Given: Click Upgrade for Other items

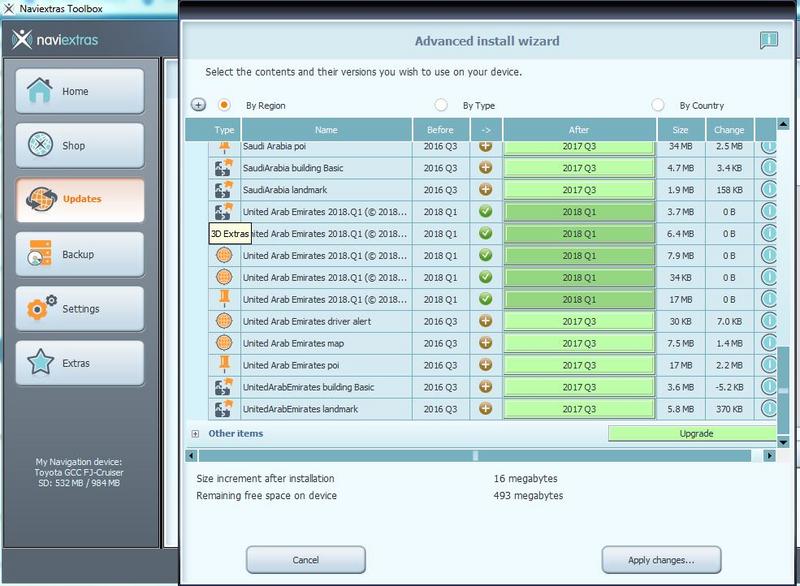Looking at the screenshot, I should pos(692,434).
